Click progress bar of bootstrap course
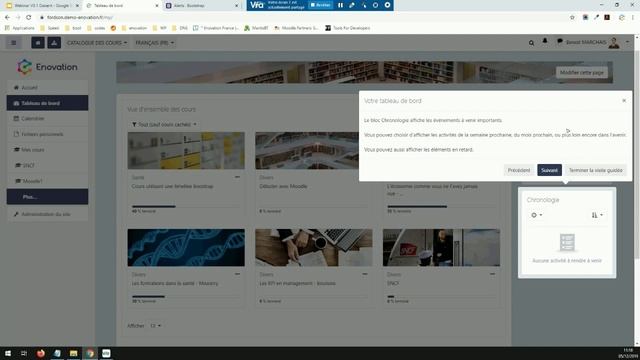The image size is (640, 360). pos(186,207)
